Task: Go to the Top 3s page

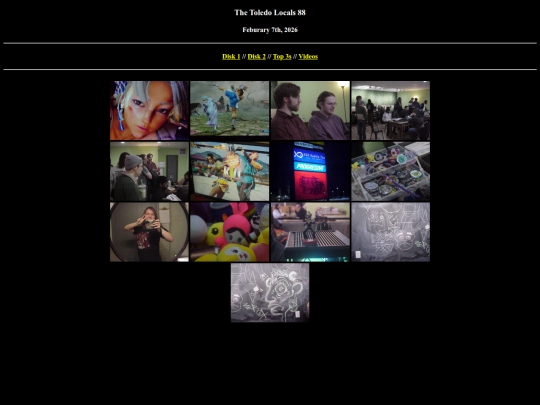Action: 282,56
